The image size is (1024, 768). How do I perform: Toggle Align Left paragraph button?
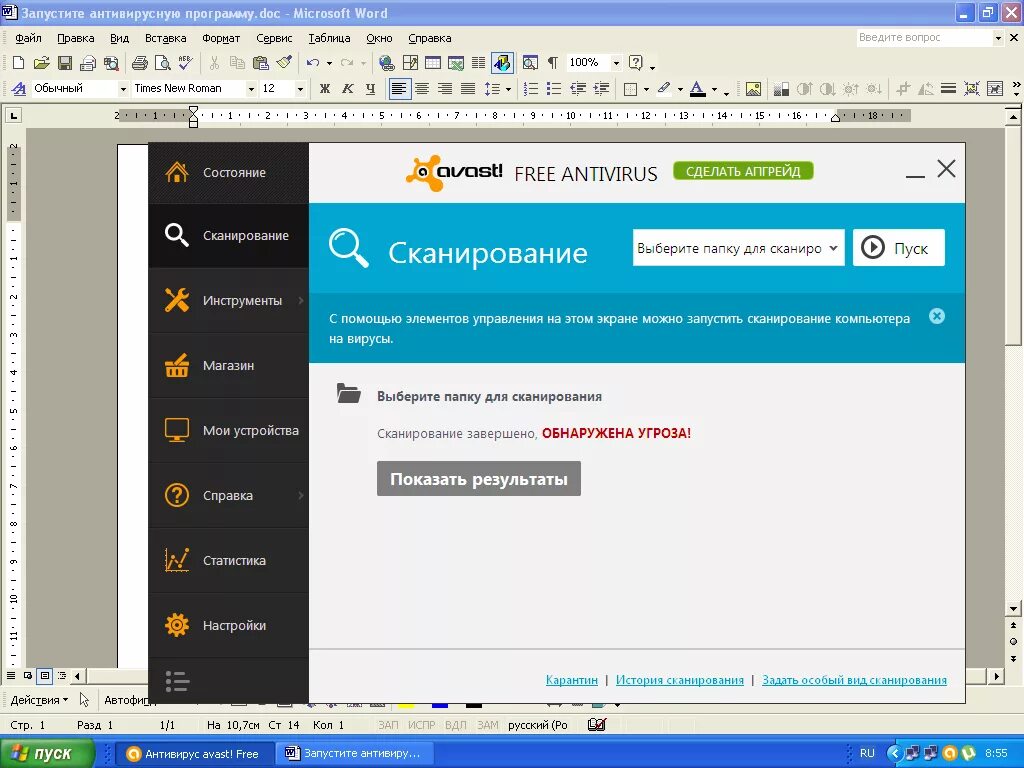[x=400, y=88]
